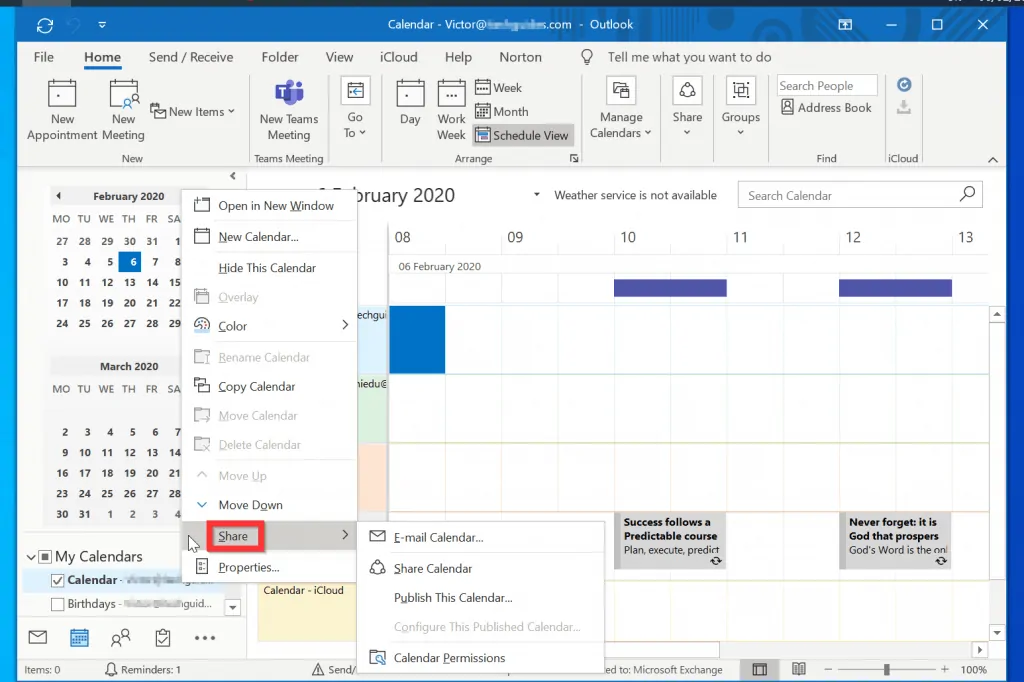Image resolution: width=1024 pixels, height=682 pixels.
Task: Open the iCloud tab
Action: 398,57
